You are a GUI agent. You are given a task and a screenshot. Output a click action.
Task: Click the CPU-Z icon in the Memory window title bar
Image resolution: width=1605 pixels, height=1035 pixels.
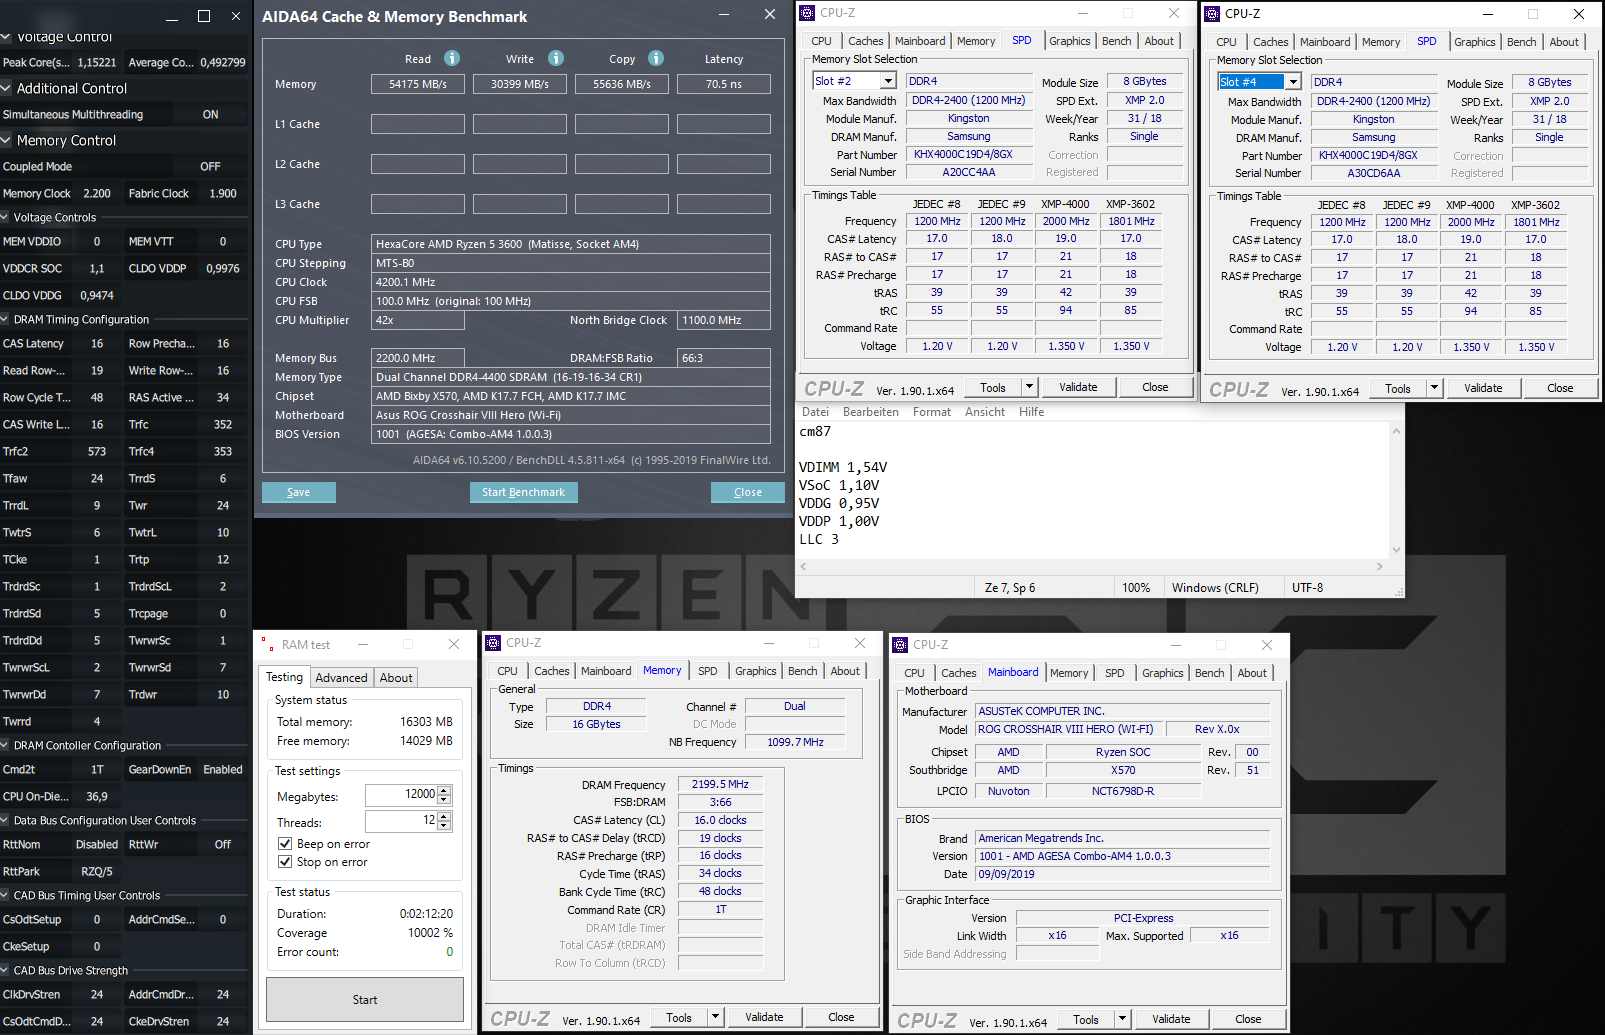point(493,643)
